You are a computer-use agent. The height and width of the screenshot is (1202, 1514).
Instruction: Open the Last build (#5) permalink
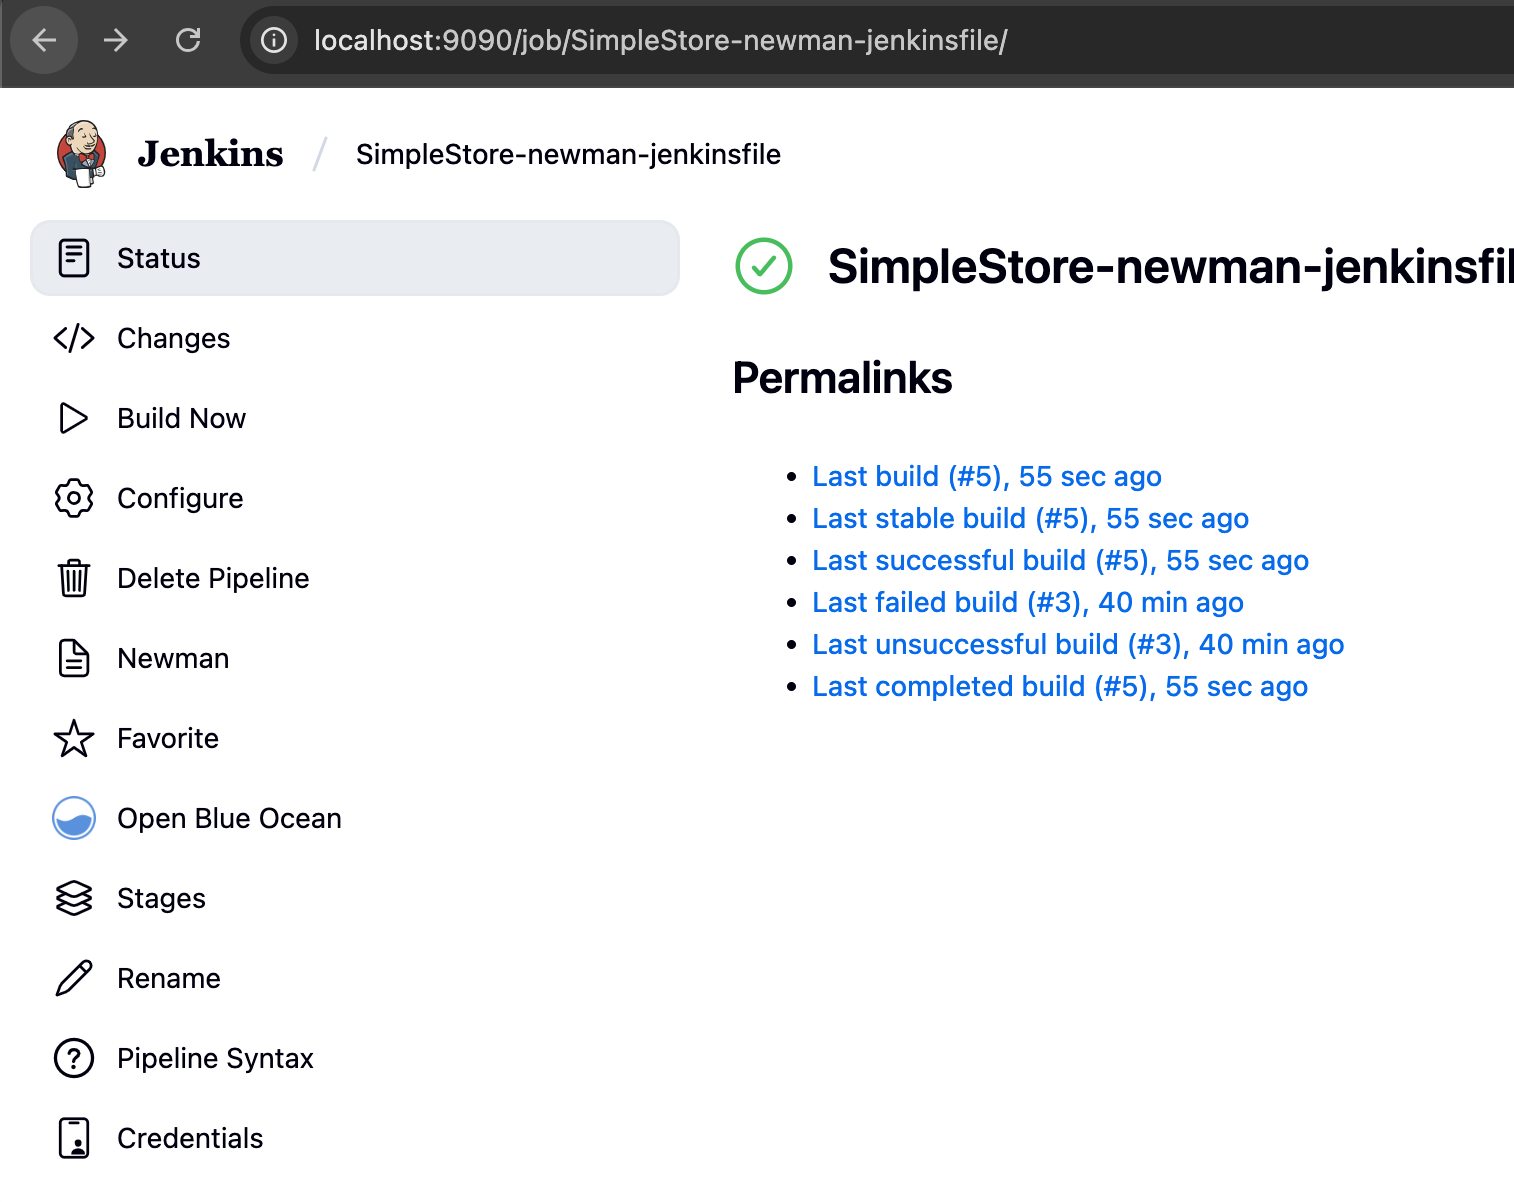click(x=987, y=476)
